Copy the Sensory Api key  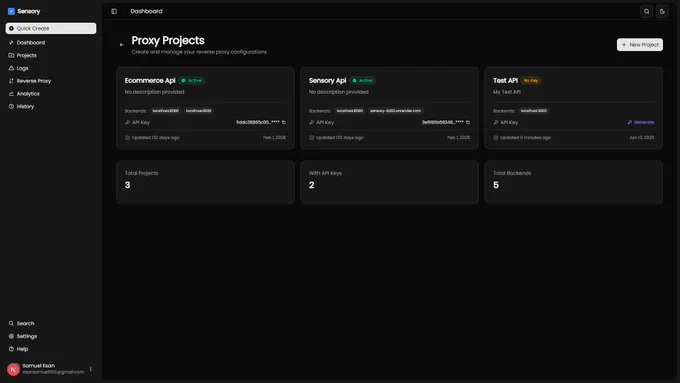click(468, 122)
